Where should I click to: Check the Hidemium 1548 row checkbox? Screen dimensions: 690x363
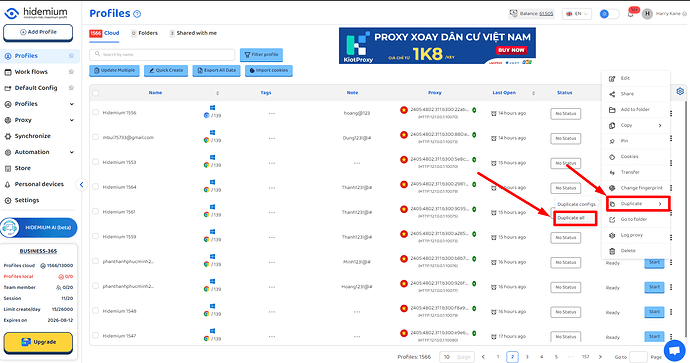(x=95, y=311)
